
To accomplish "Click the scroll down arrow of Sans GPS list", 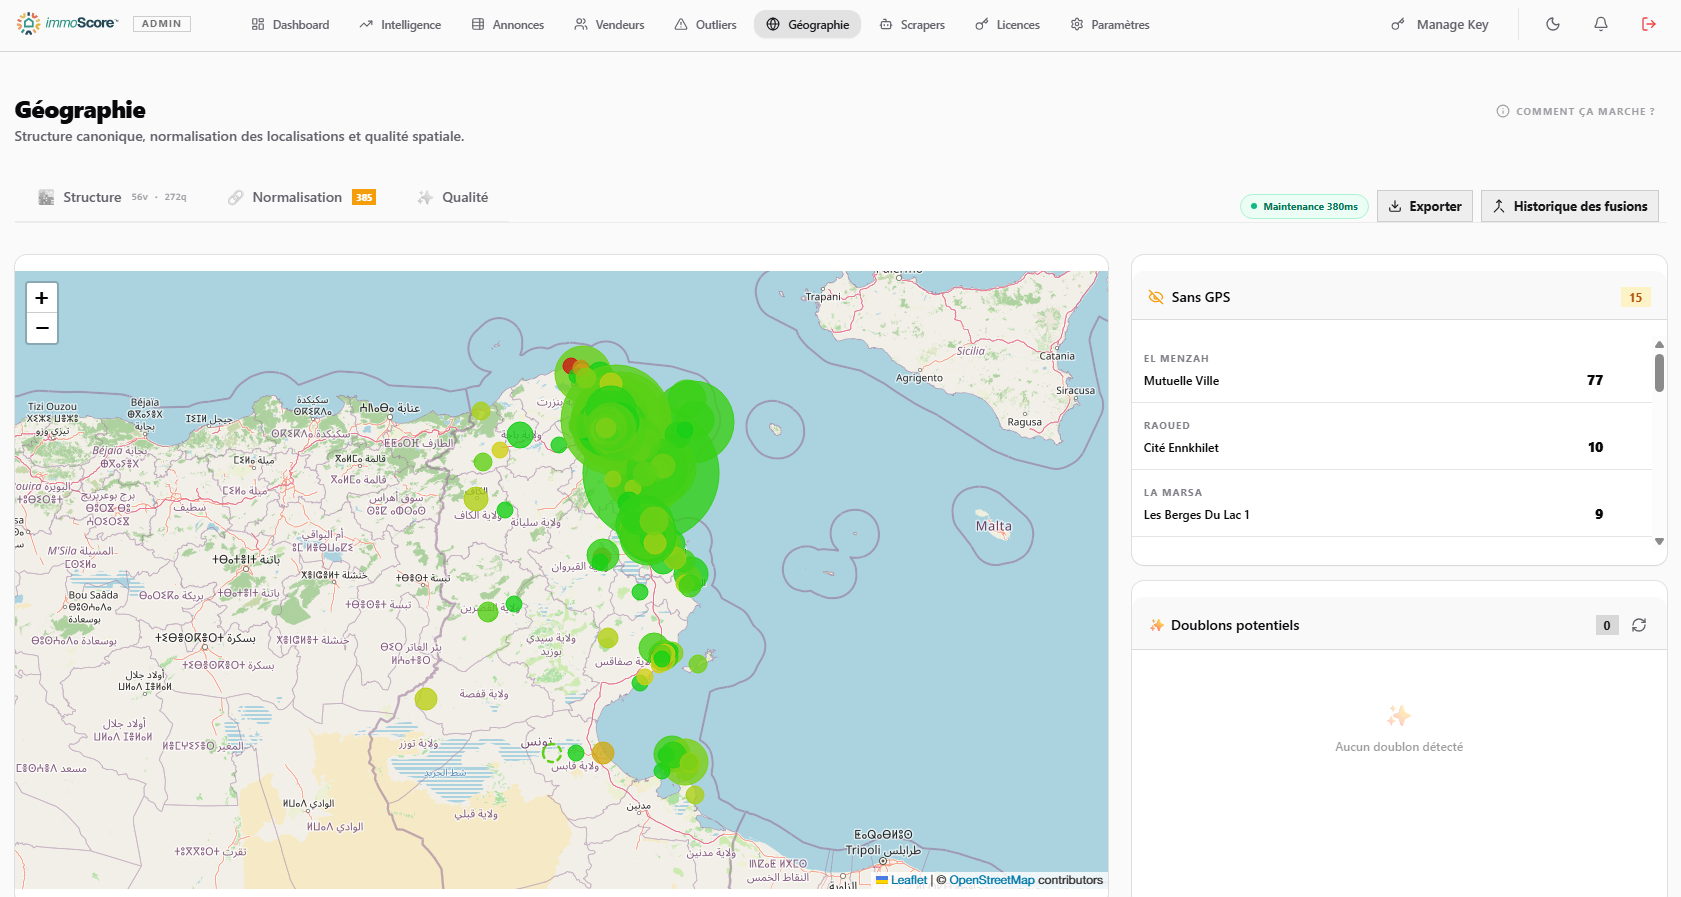I will pyautogui.click(x=1659, y=541).
